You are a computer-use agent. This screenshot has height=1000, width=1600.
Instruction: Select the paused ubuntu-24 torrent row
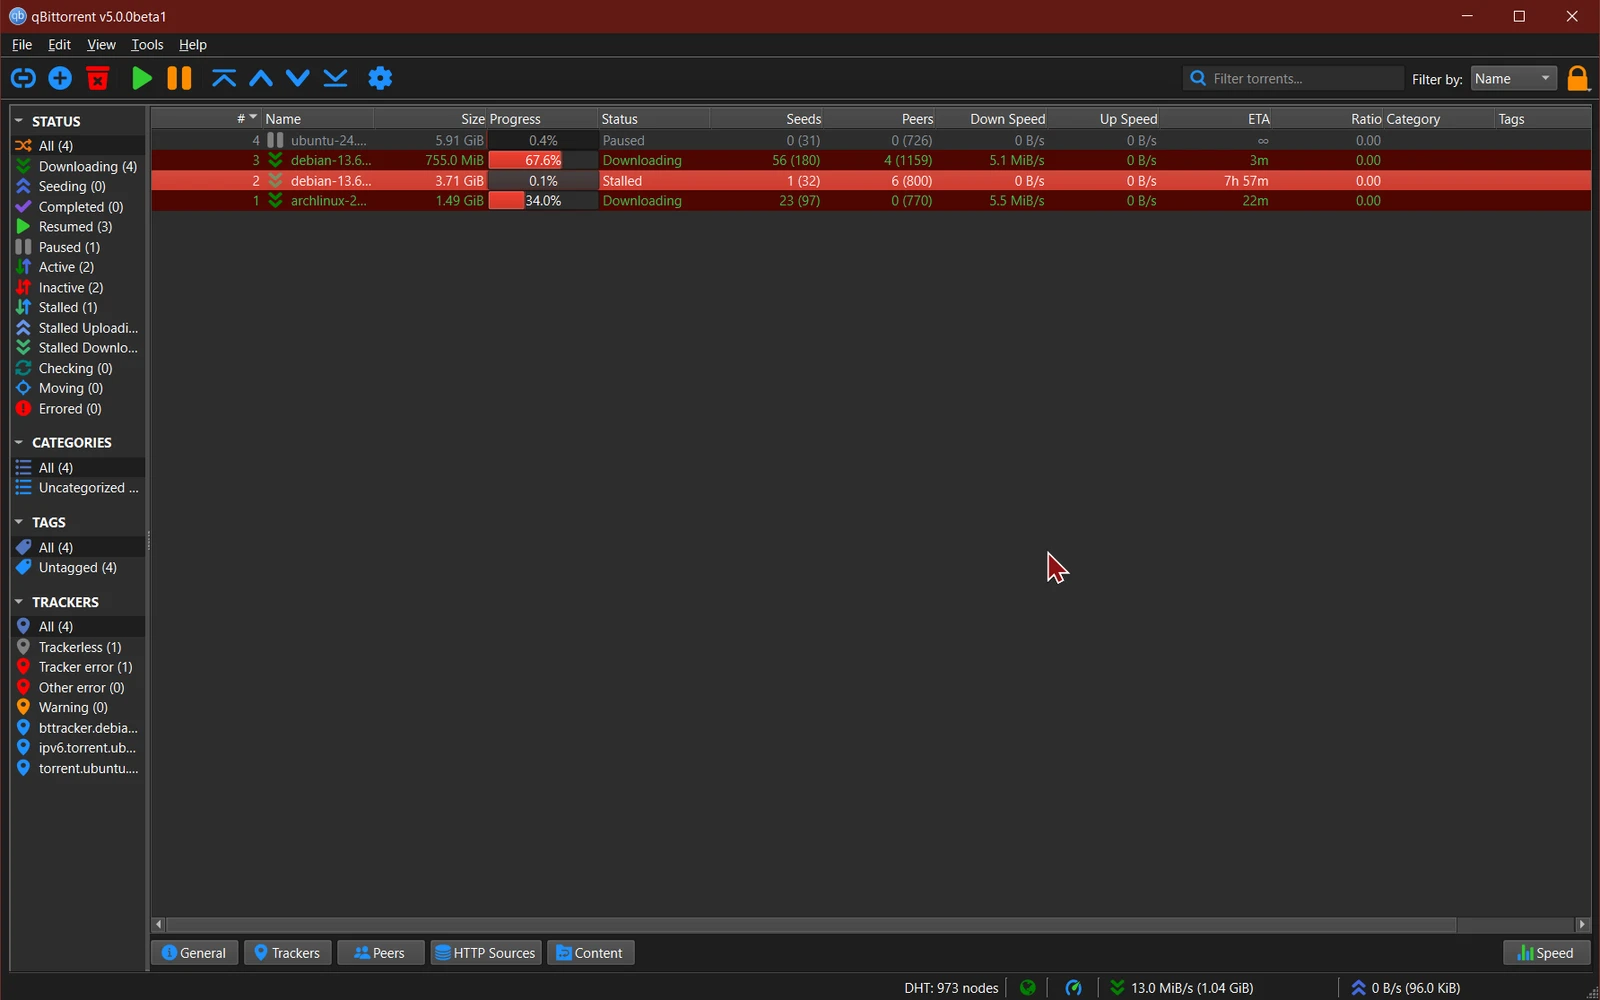point(870,140)
